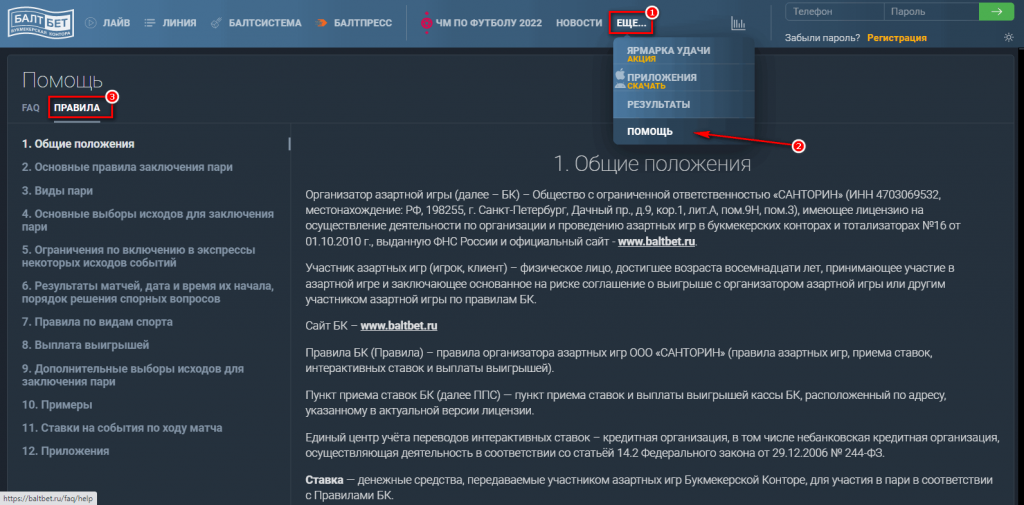Click the Телефон input field
1024x505 pixels.
pyautogui.click(x=834, y=11)
